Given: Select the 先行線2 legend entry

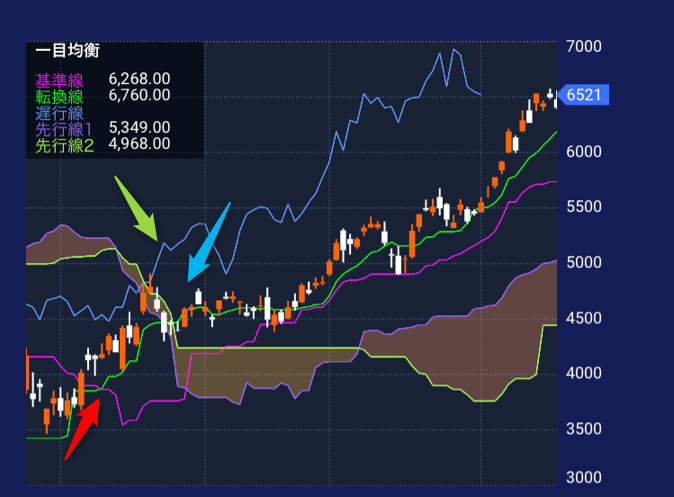Looking at the screenshot, I should pos(65,146).
